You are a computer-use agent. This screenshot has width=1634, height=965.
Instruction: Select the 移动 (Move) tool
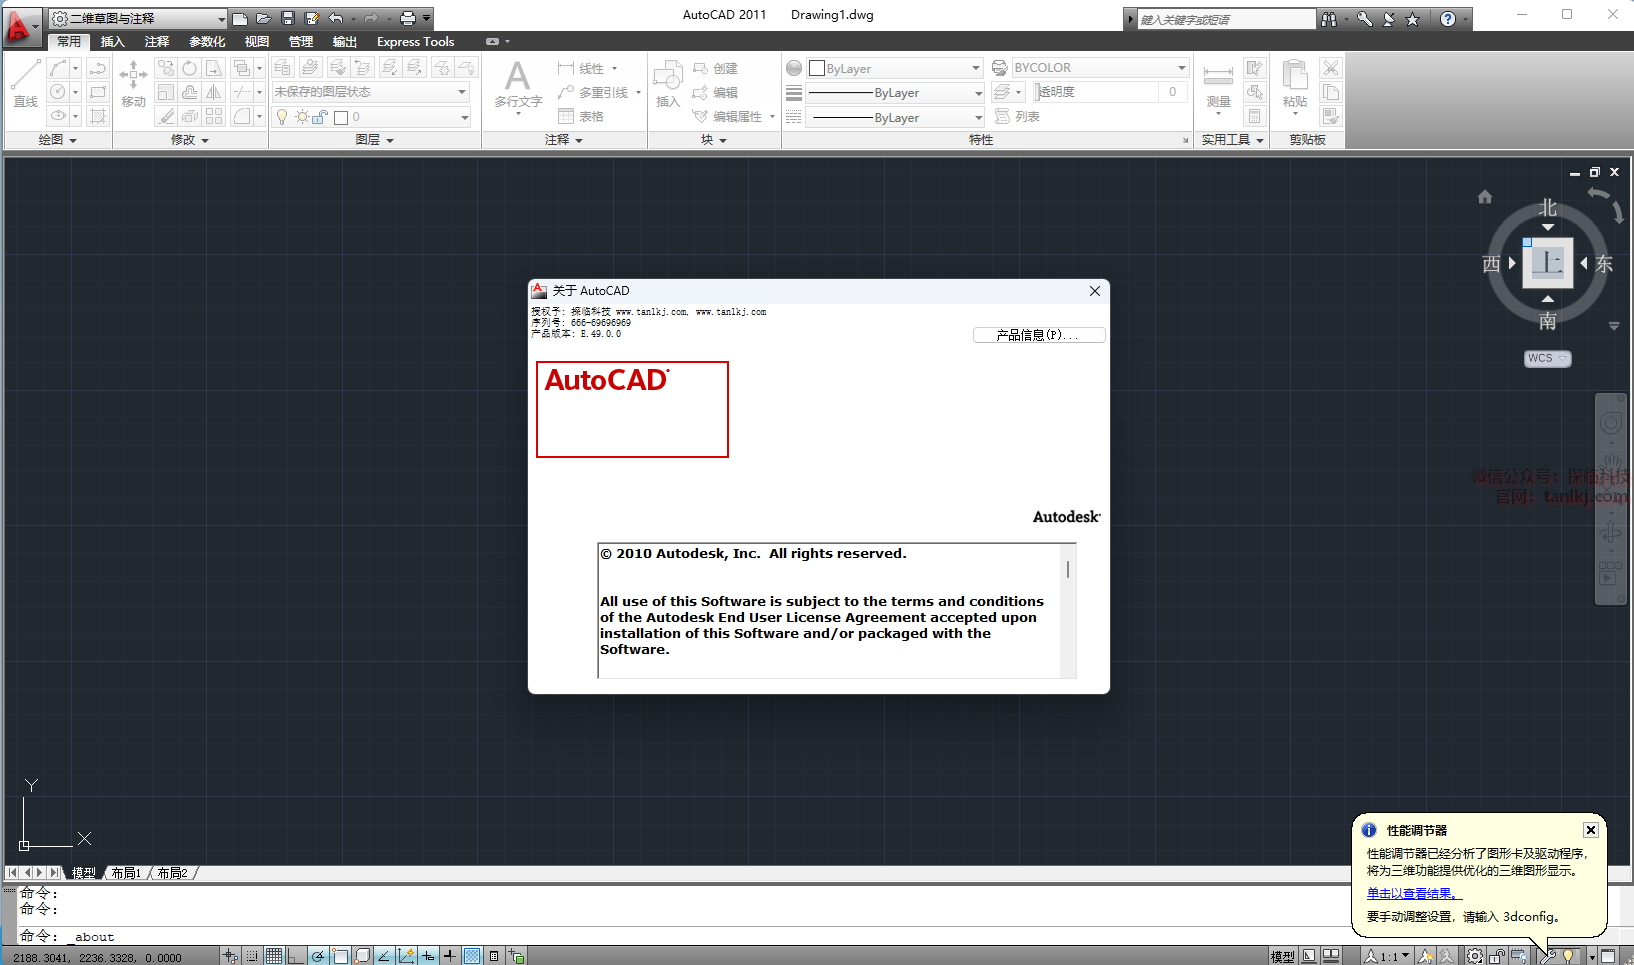point(133,83)
